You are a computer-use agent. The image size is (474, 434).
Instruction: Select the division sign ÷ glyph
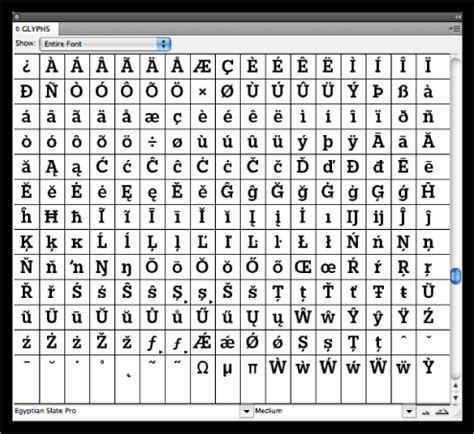152,142
